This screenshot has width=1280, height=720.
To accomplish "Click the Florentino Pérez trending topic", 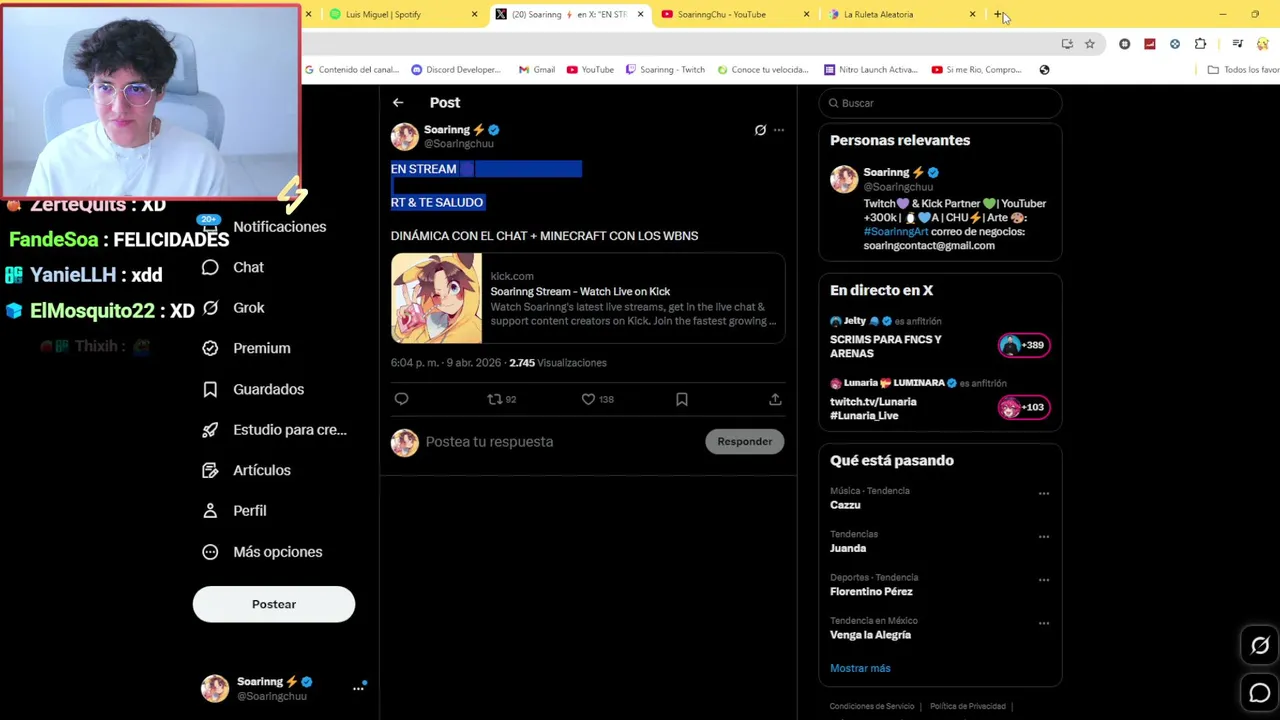I will click(871, 592).
